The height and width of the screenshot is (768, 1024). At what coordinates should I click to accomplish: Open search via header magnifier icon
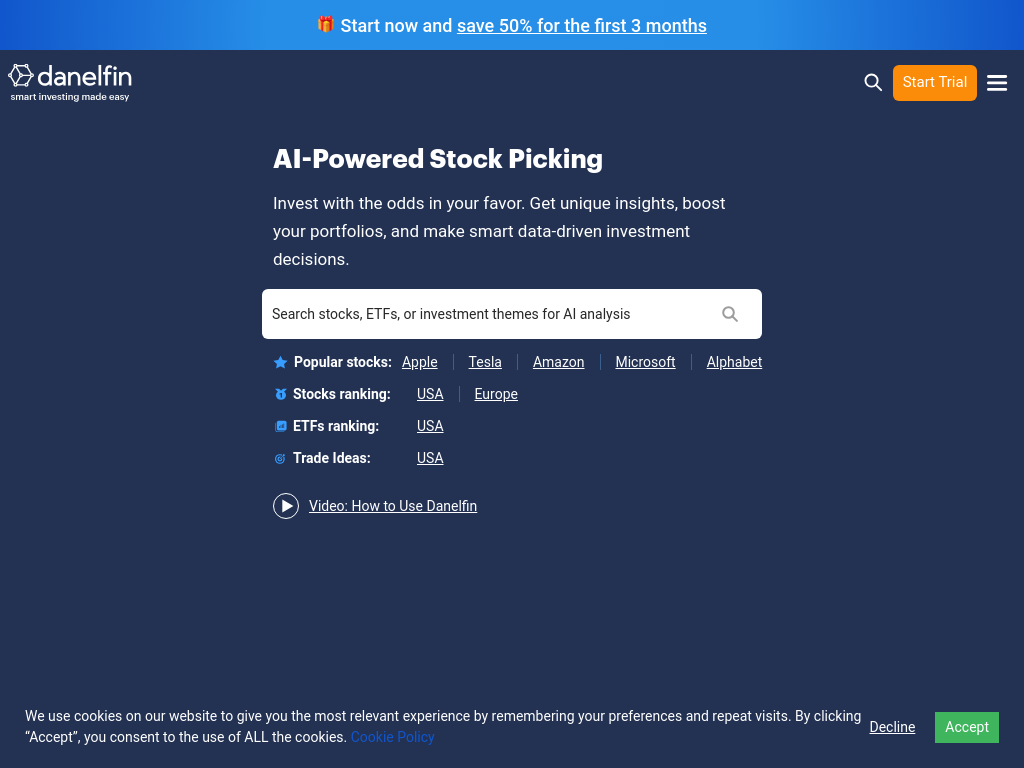click(x=873, y=82)
